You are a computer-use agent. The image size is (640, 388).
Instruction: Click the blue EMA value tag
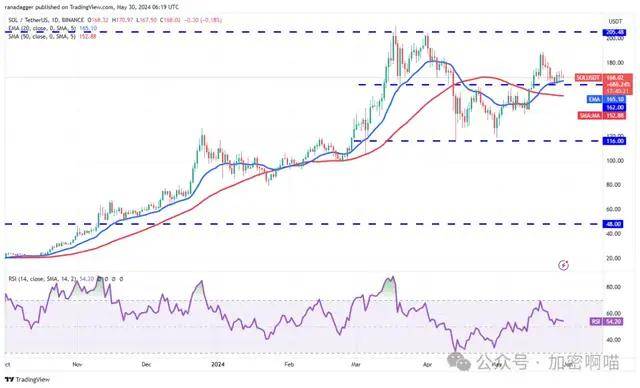point(606,99)
